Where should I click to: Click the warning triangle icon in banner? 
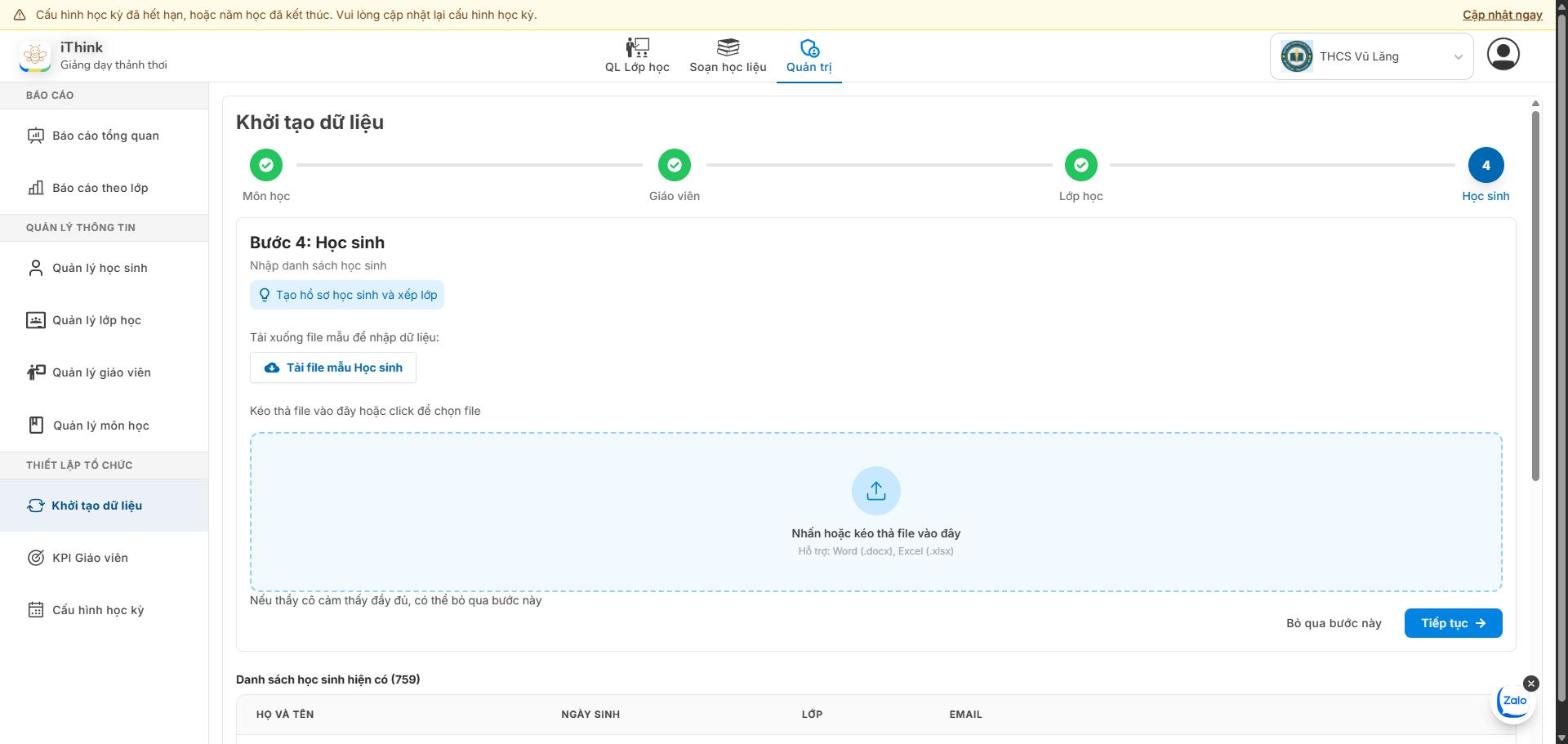20,15
